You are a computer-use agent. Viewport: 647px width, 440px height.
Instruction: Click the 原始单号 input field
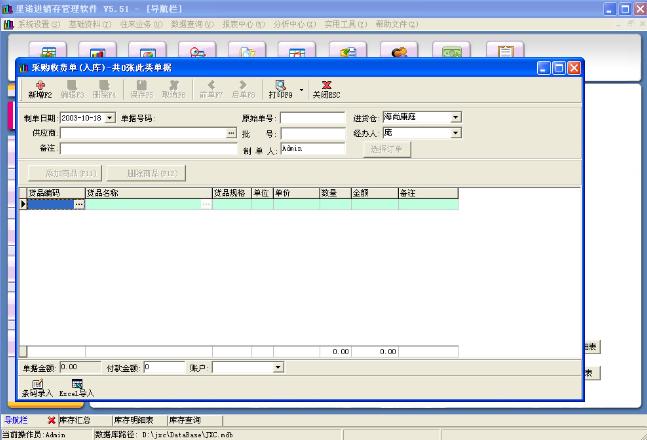click(x=312, y=118)
